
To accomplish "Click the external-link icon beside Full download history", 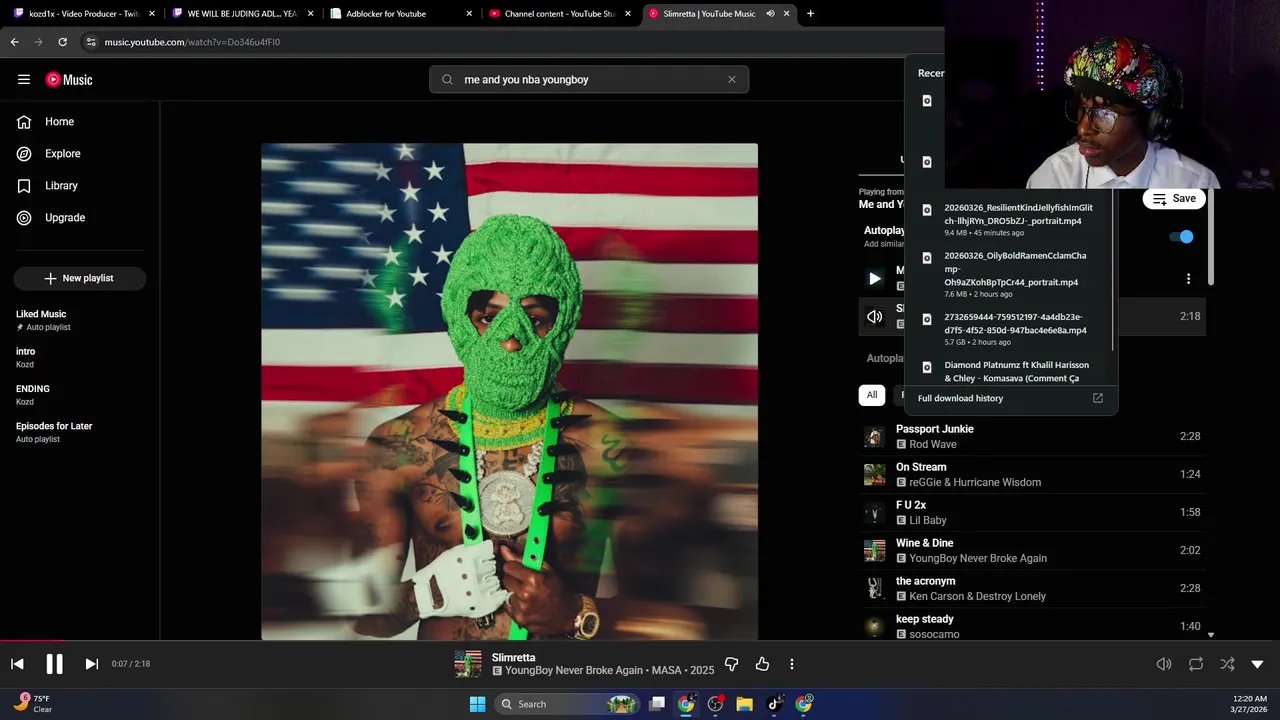I will coord(1098,398).
